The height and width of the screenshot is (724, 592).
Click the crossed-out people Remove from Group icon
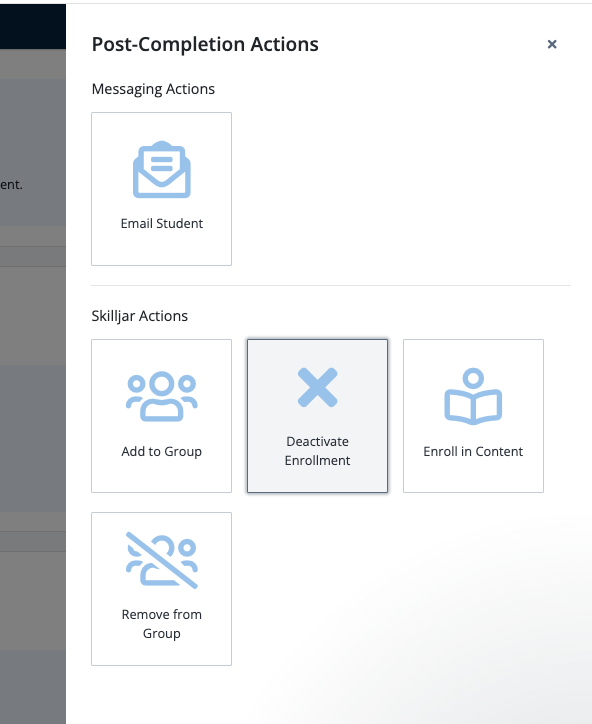[162, 561]
